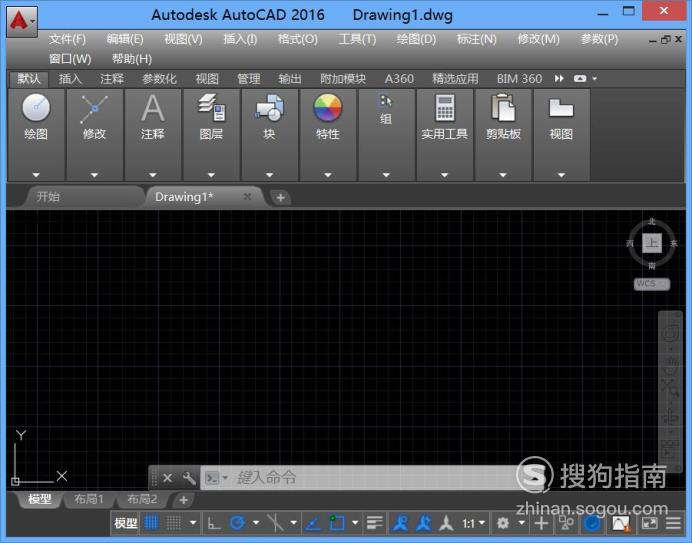Click the ViewCube 上 top face
Image resolution: width=692 pixels, height=543 pixels.
tap(652, 243)
